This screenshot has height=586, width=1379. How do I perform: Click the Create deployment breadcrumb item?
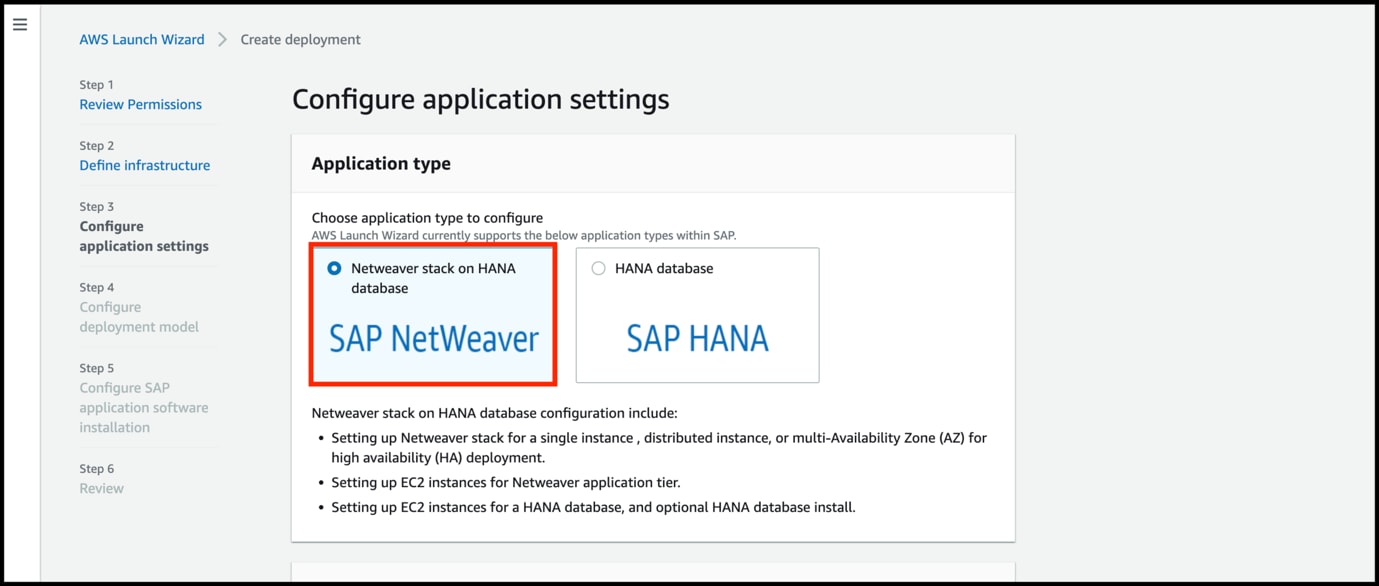[x=300, y=39]
